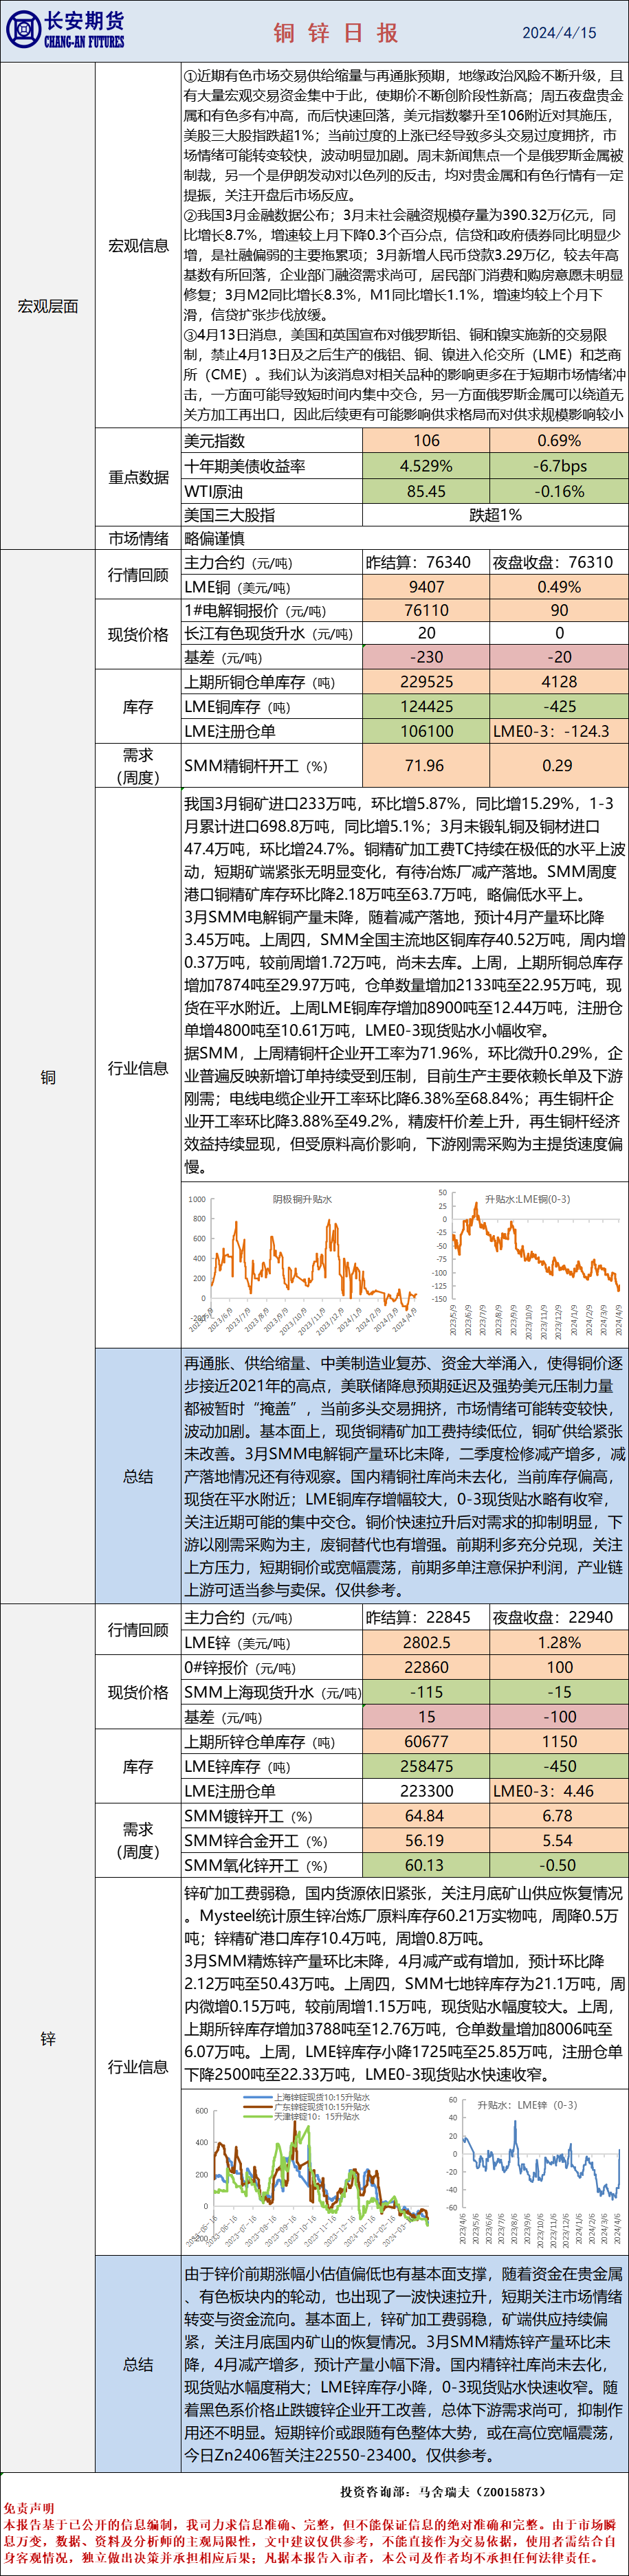Click the crude oil price 85.45
This screenshot has width=629, height=2576.
point(426,491)
